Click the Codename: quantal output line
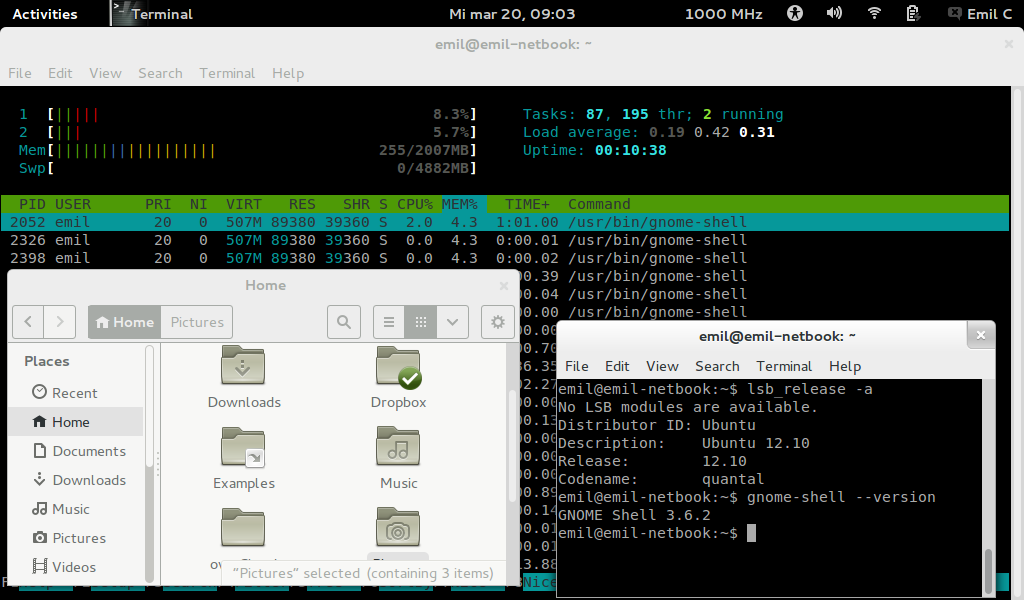 tap(661, 479)
